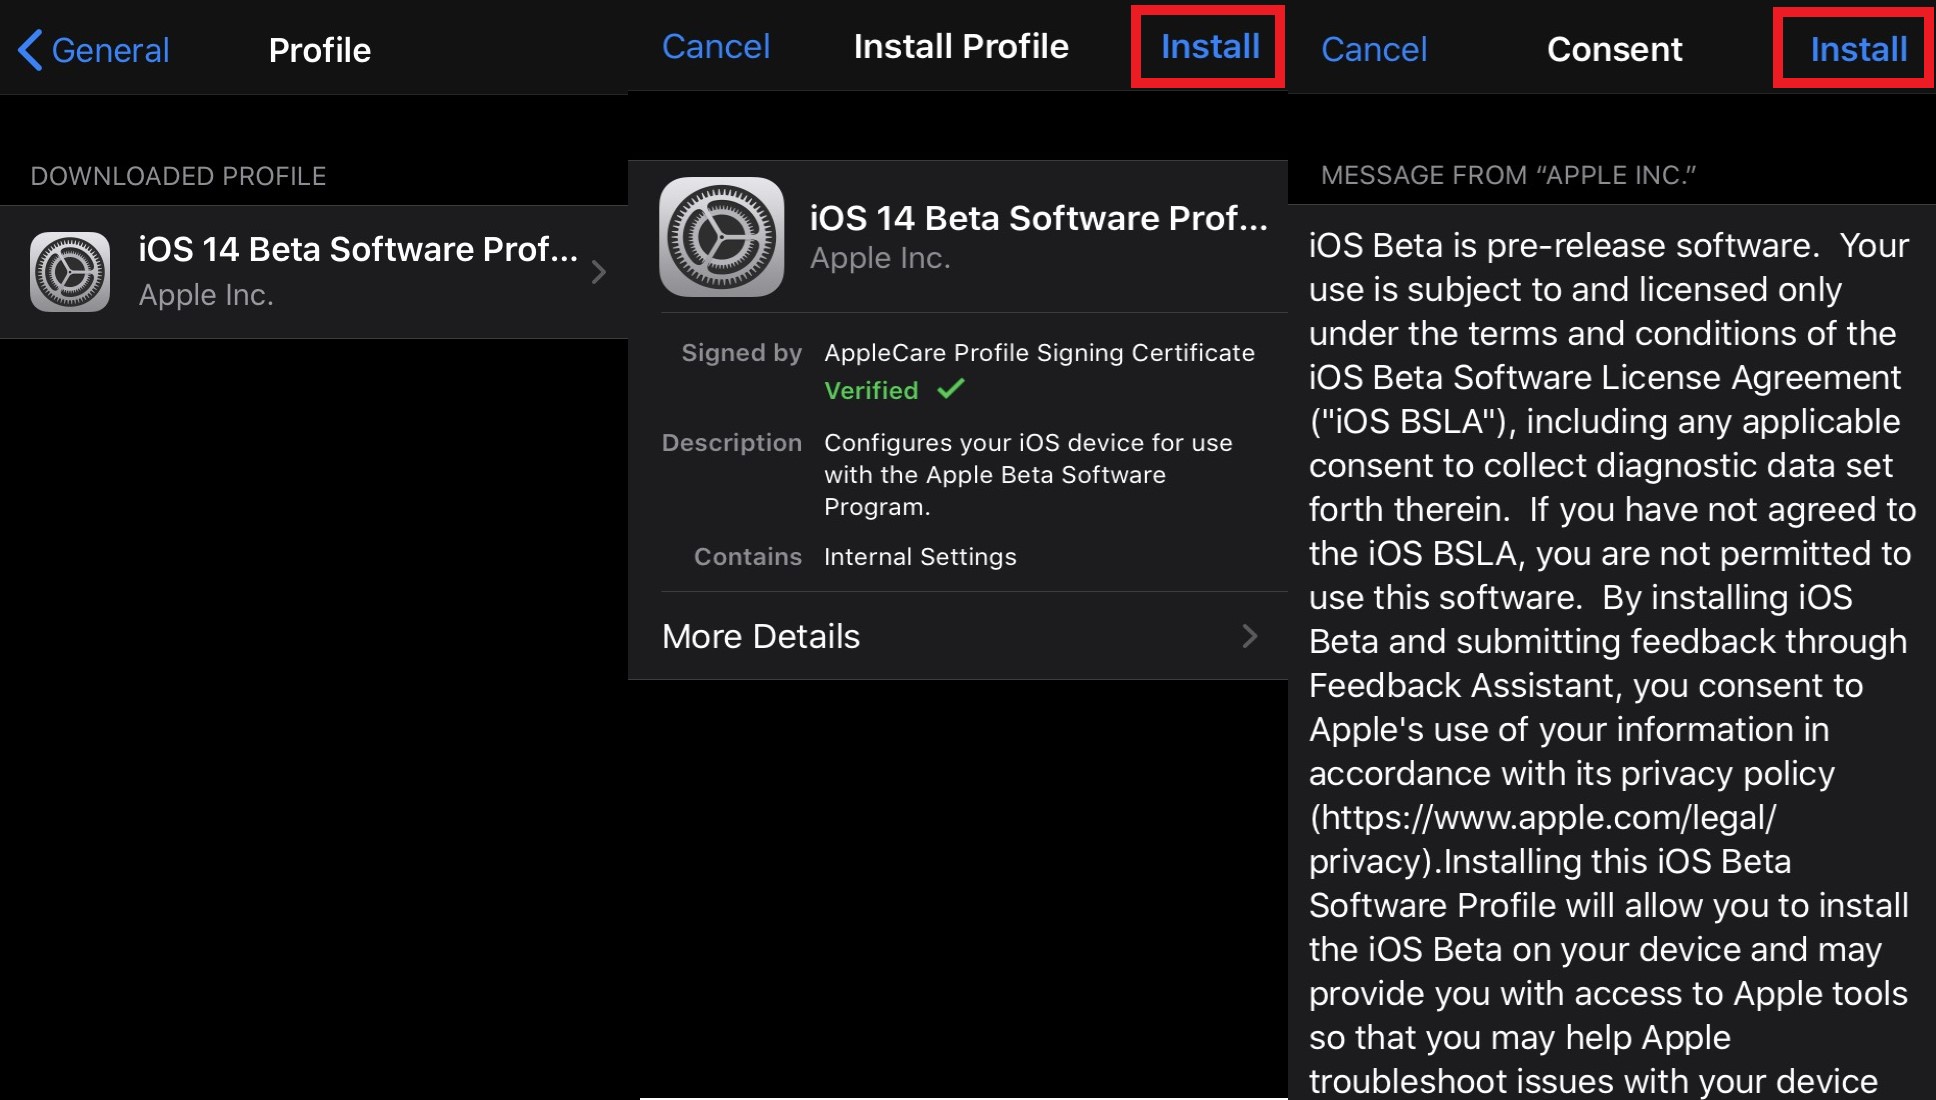The height and width of the screenshot is (1100, 1936).
Task: Tap Install on the Install Profile screen
Action: tap(1208, 46)
